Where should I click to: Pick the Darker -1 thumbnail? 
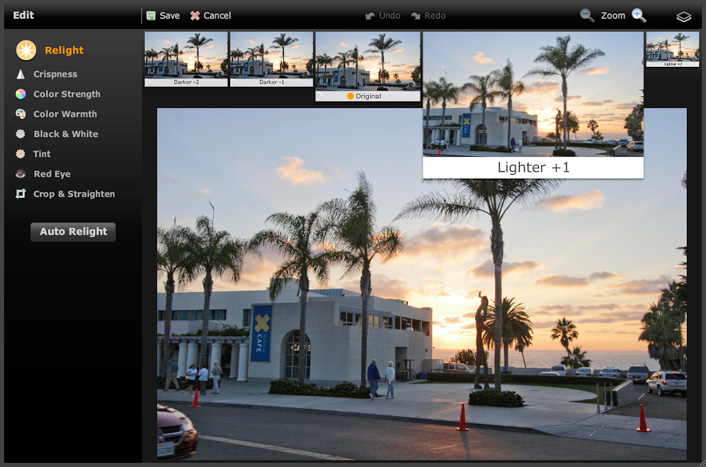(x=271, y=58)
